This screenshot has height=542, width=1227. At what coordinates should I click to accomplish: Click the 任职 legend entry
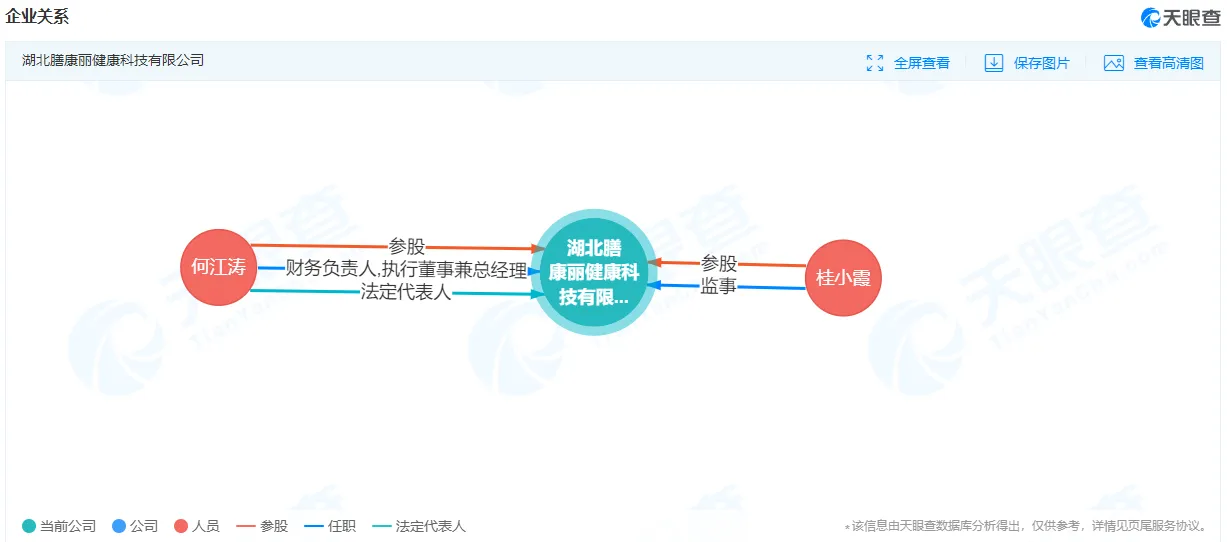329,526
